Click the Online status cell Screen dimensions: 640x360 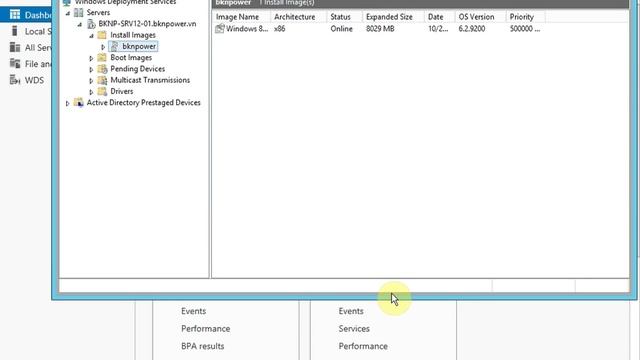coord(341,29)
